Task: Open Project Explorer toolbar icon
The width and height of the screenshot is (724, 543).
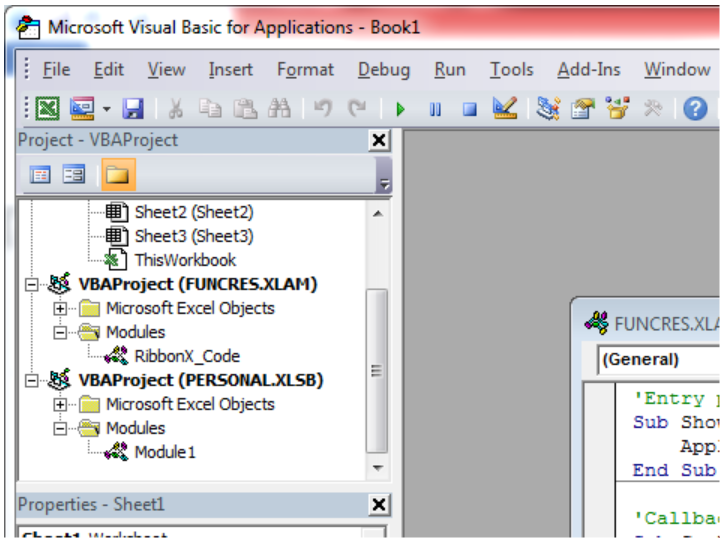Action: (548, 109)
